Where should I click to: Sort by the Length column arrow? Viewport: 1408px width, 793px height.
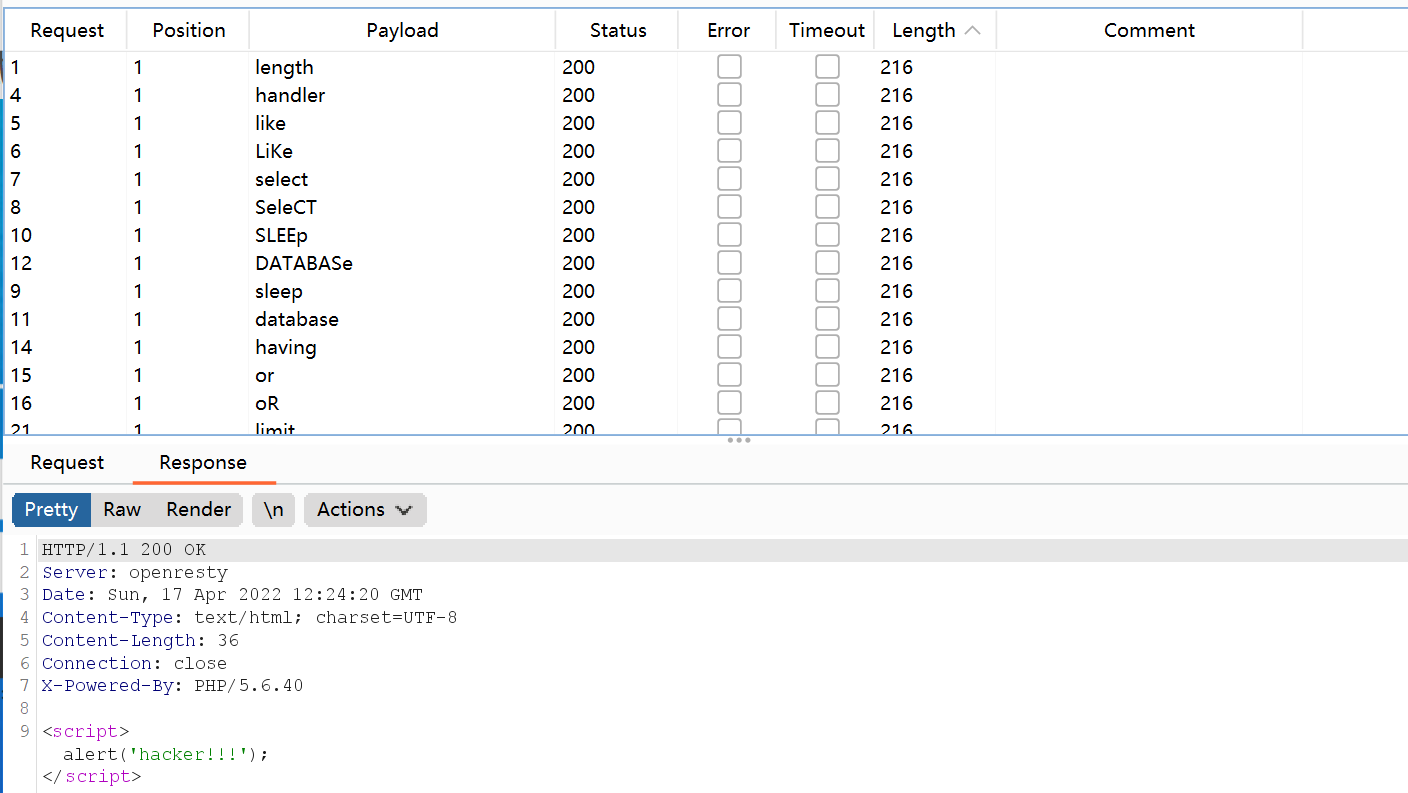click(x=973, y=31)
